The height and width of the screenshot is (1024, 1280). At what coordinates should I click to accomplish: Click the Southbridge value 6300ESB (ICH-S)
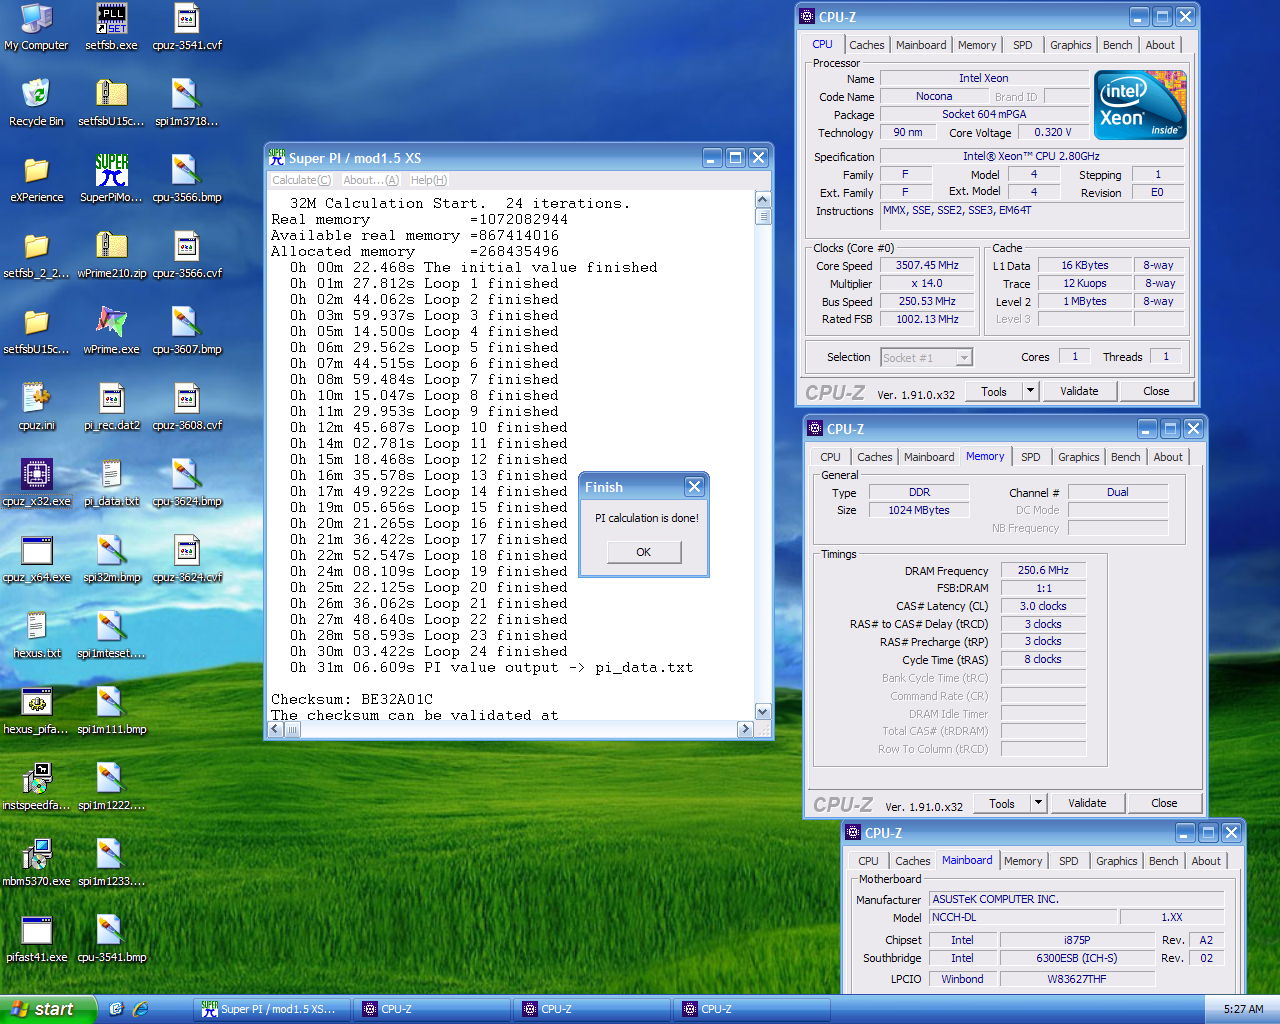point(1076,958)
